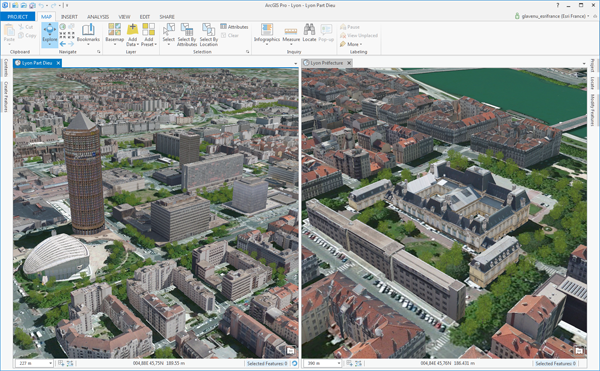Image resolution: width=600 pixels, height=371 pixels.
Task: Click the Redo arrow in quick access toolbar
Action: (53, 5)
